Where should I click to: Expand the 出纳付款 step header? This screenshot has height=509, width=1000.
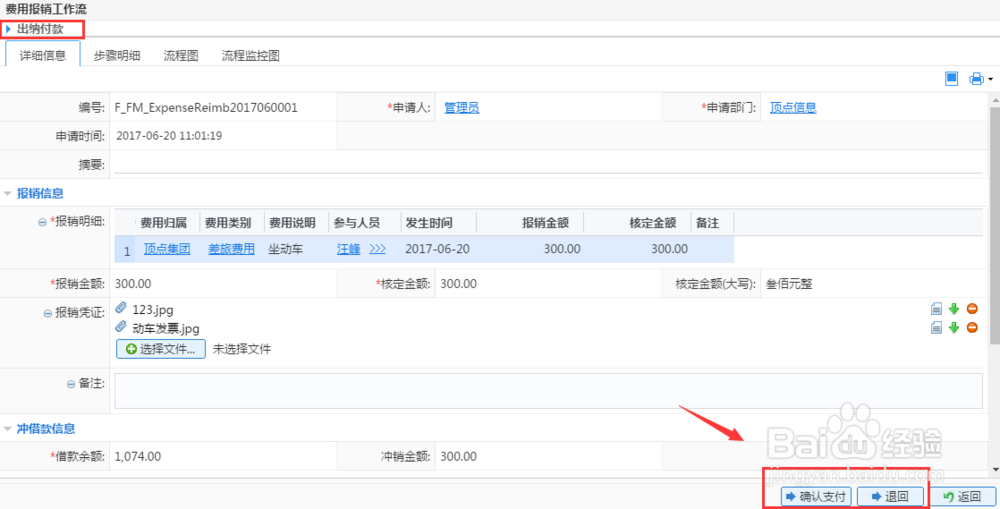click(8, 29)
